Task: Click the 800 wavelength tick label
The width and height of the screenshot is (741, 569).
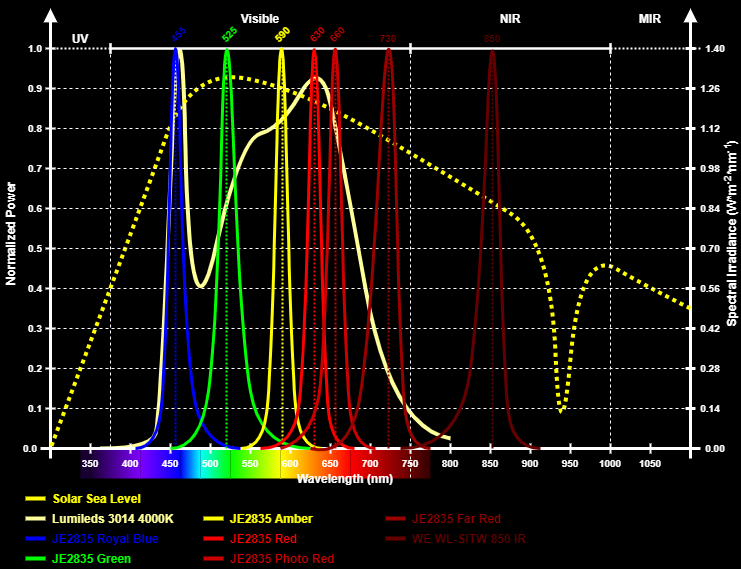Action: (450, 464)
